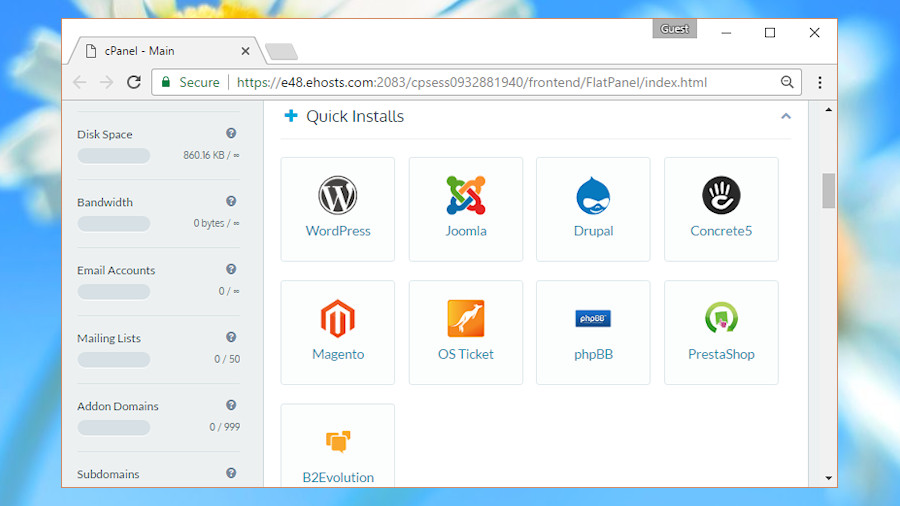Click the Email Accounts label
Screen dimensions: 900x506
116,270
